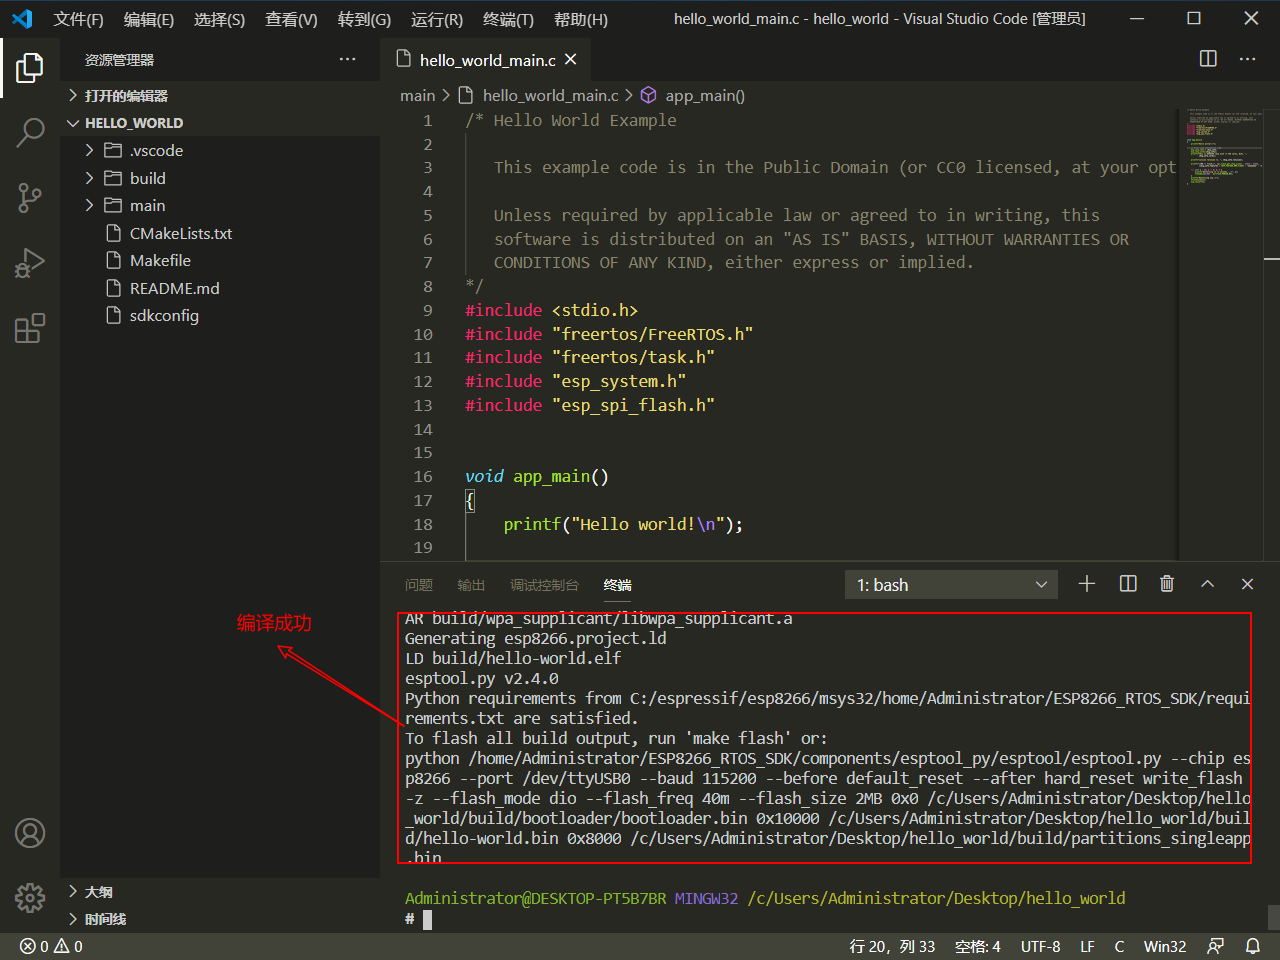Click line and column indicator 行 20, 列 33
This screenshot has height=960, width=1280.
[892, 946]
